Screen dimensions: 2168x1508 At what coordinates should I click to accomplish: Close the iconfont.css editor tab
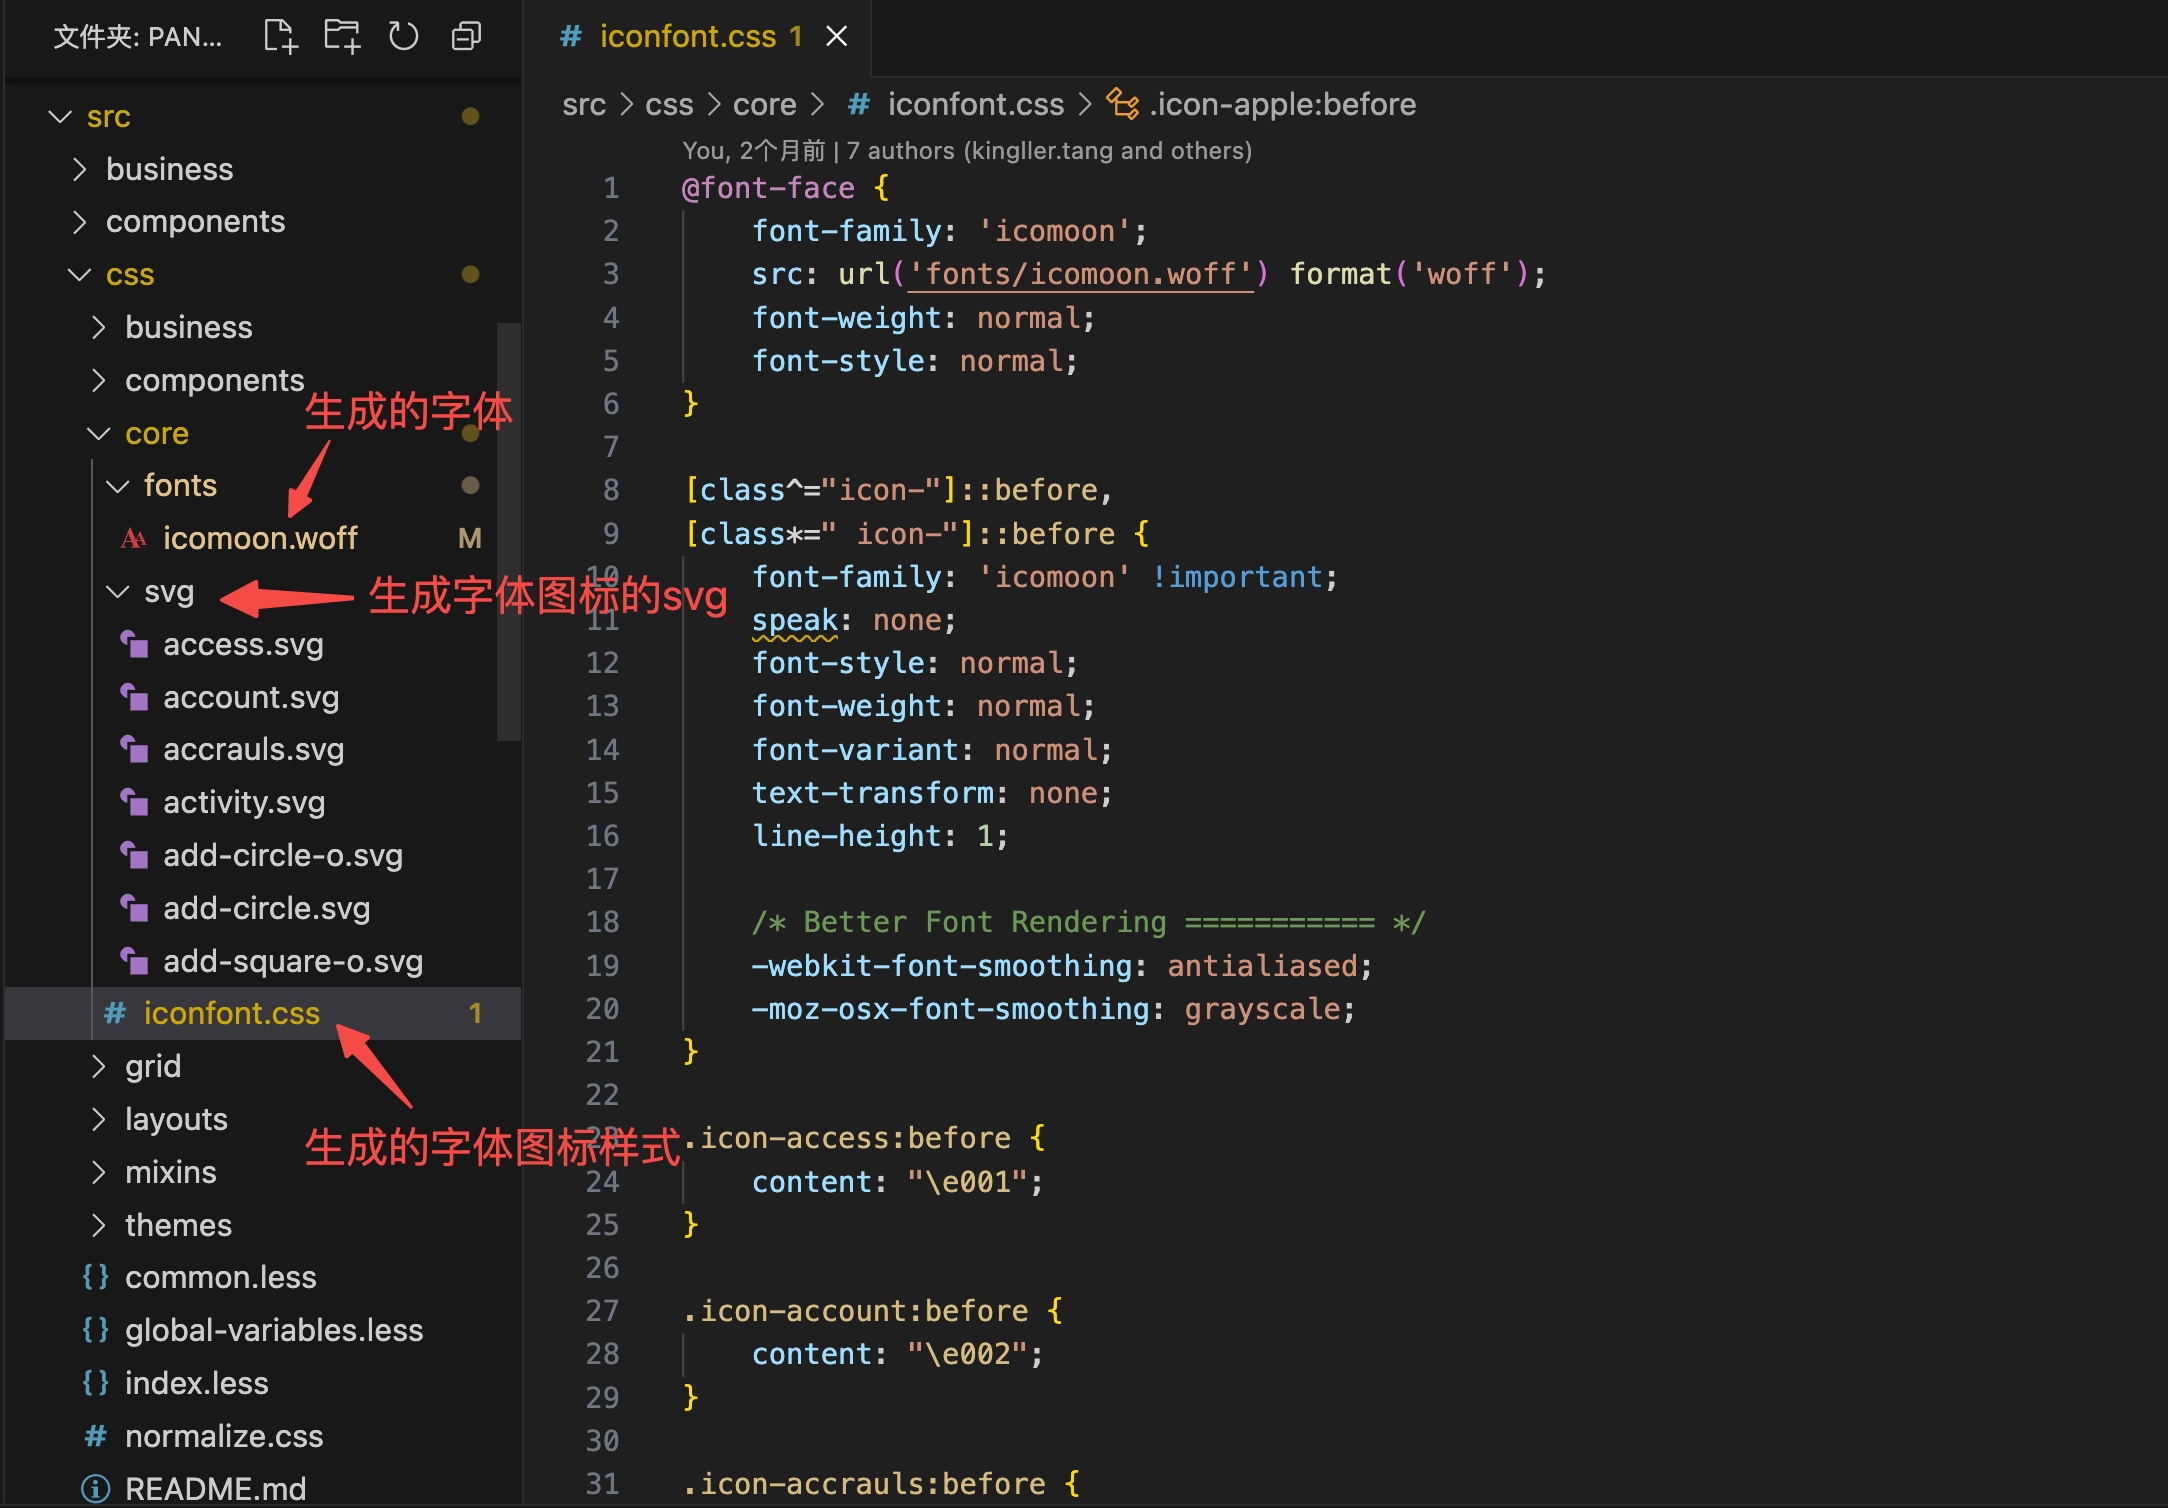[837, 37]
